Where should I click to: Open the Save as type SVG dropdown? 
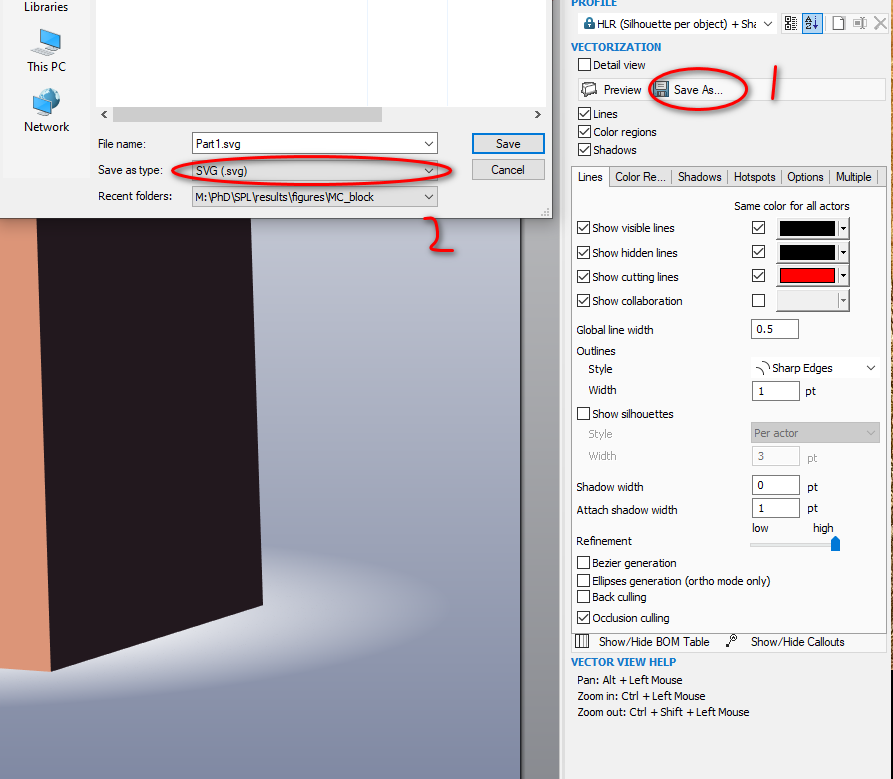coord(315,170)
